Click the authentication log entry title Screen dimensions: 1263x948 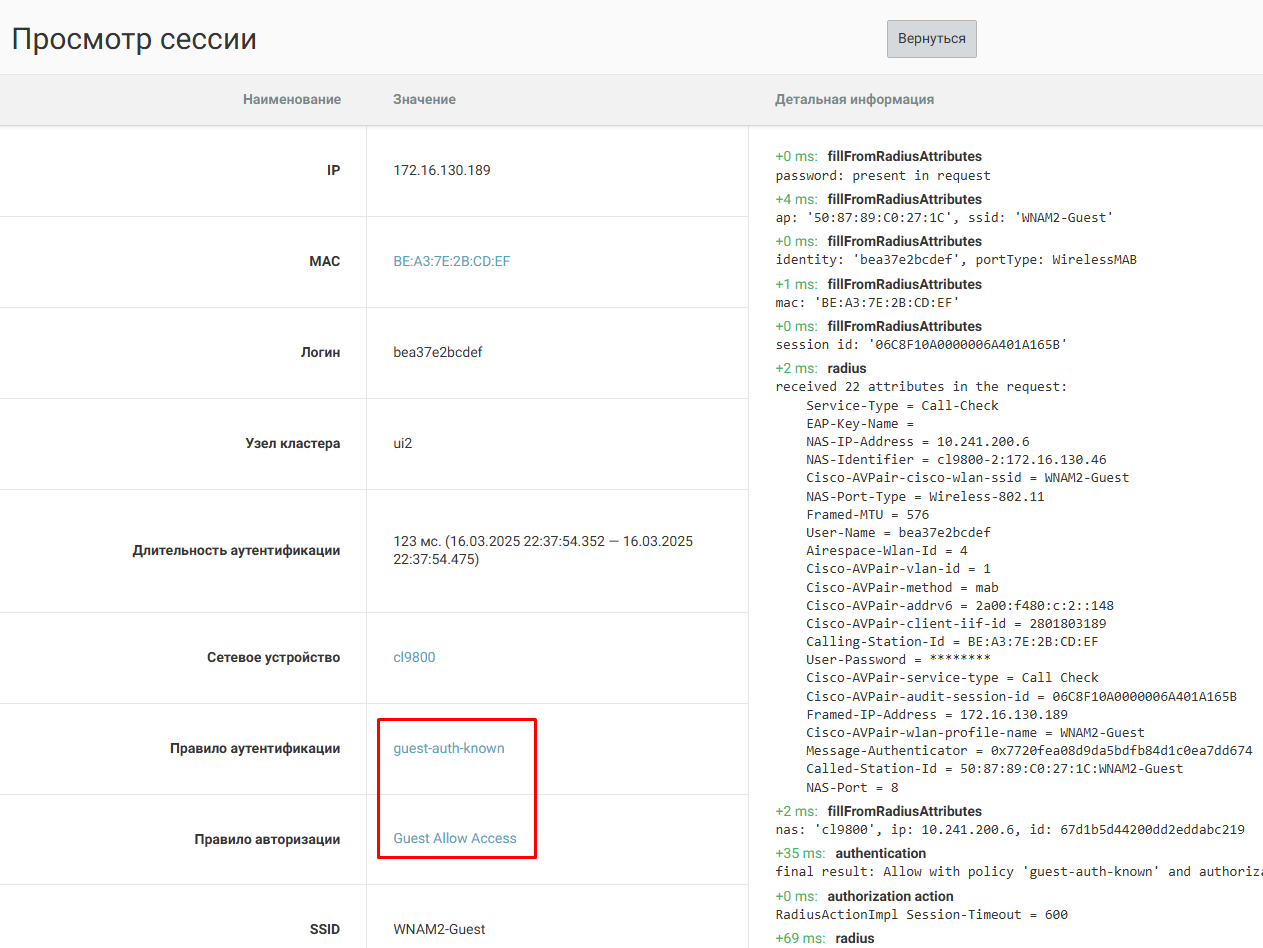880,853
